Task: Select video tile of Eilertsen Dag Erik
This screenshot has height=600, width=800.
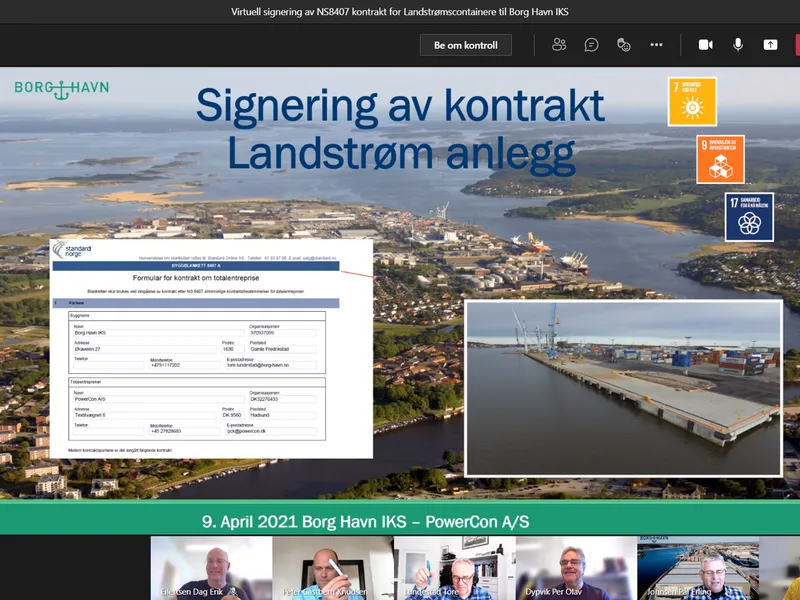Action: pyautogui.click(x=211, y=568)
